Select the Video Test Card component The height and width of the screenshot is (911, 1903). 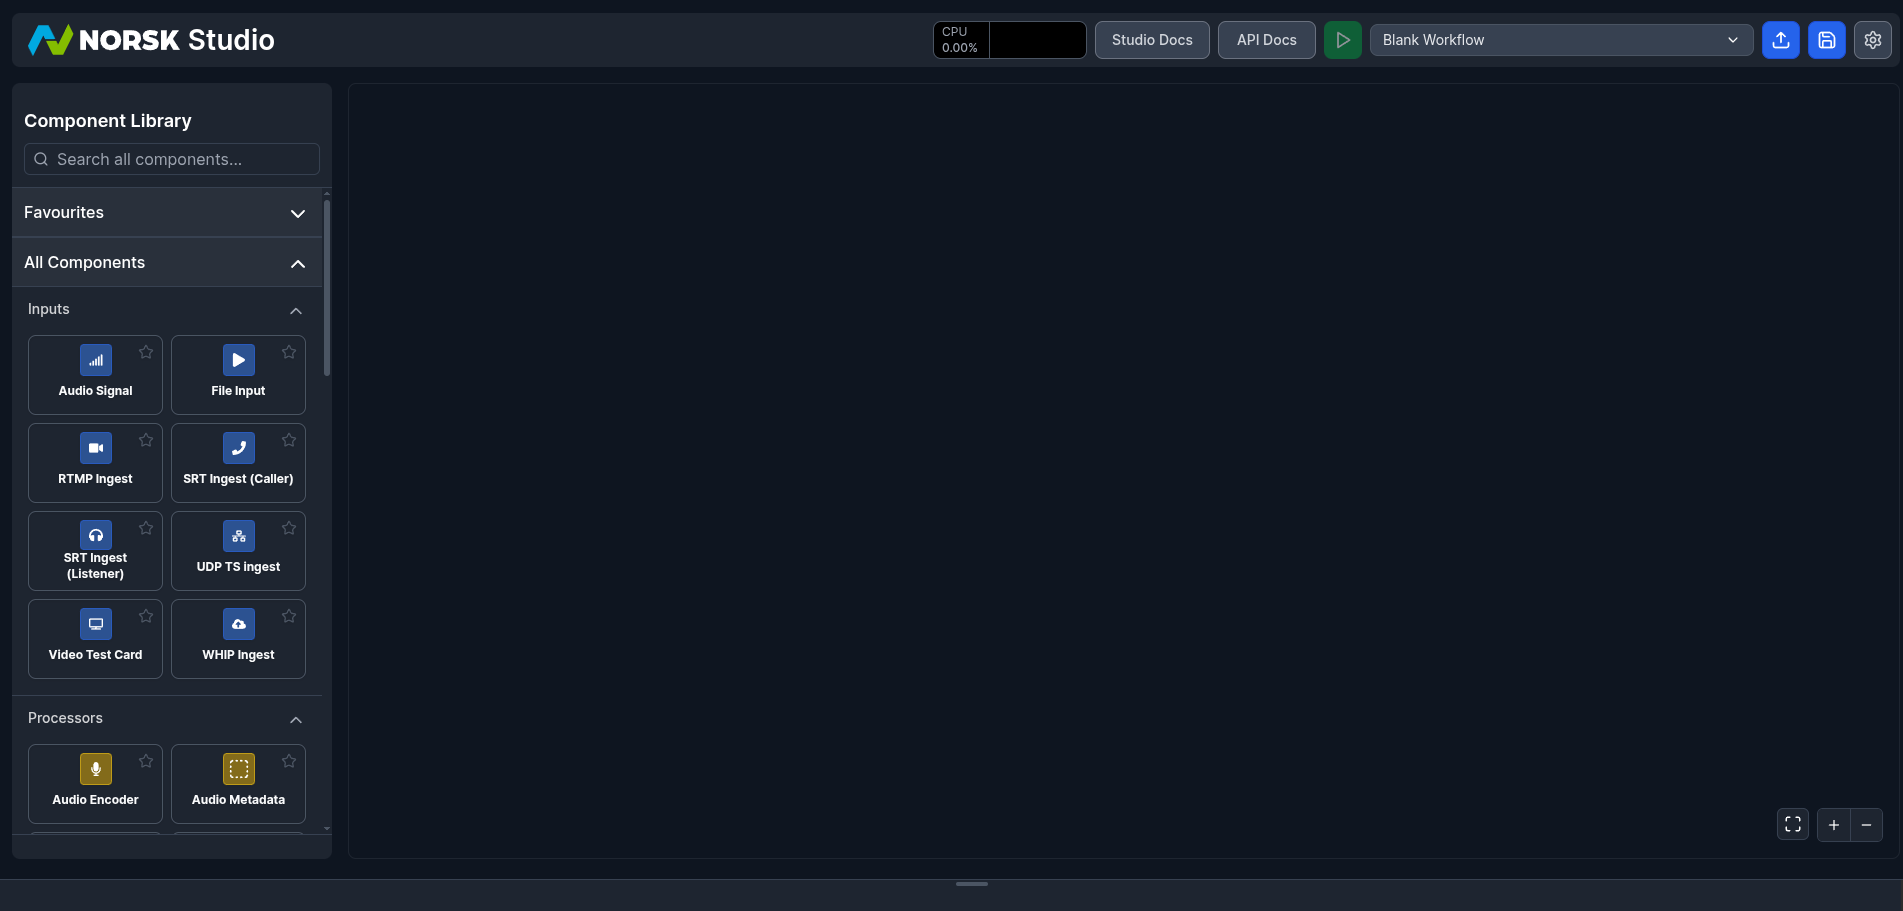[95, 639]
